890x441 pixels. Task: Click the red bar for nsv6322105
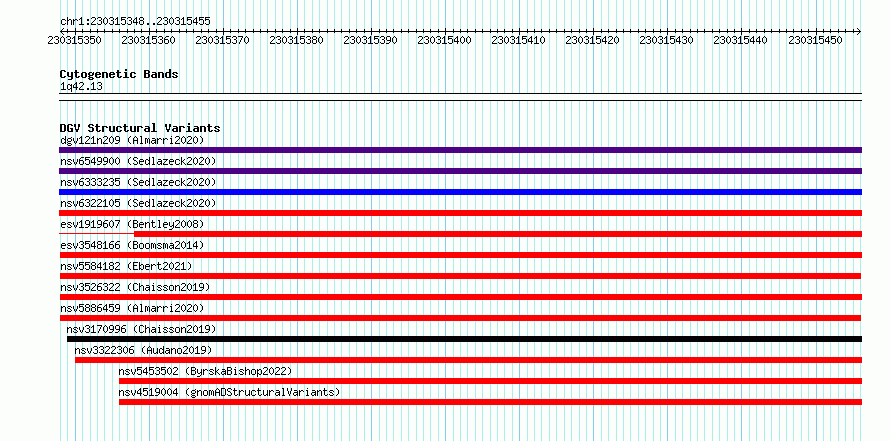pyautogui.click(x=460, y=213)
